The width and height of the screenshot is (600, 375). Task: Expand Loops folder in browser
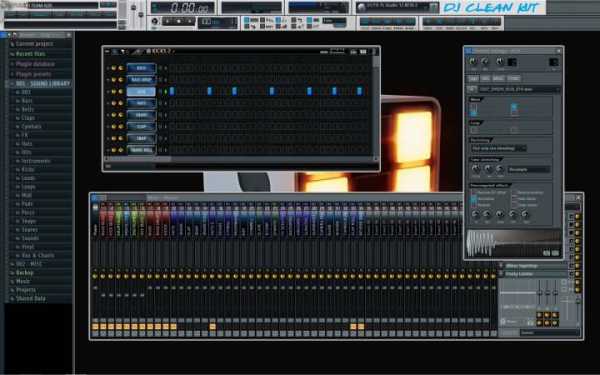(x=28, y=187)
